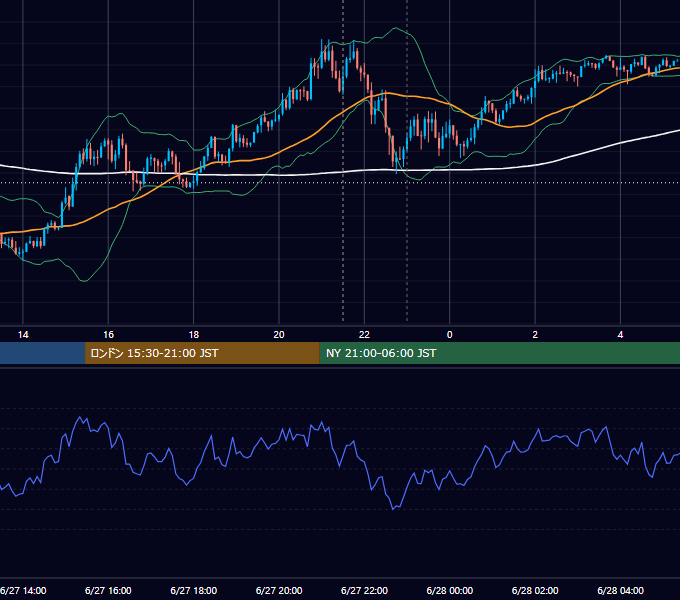Select the NY 21:00-06:00 JST session bar

[x=500, y=353]
